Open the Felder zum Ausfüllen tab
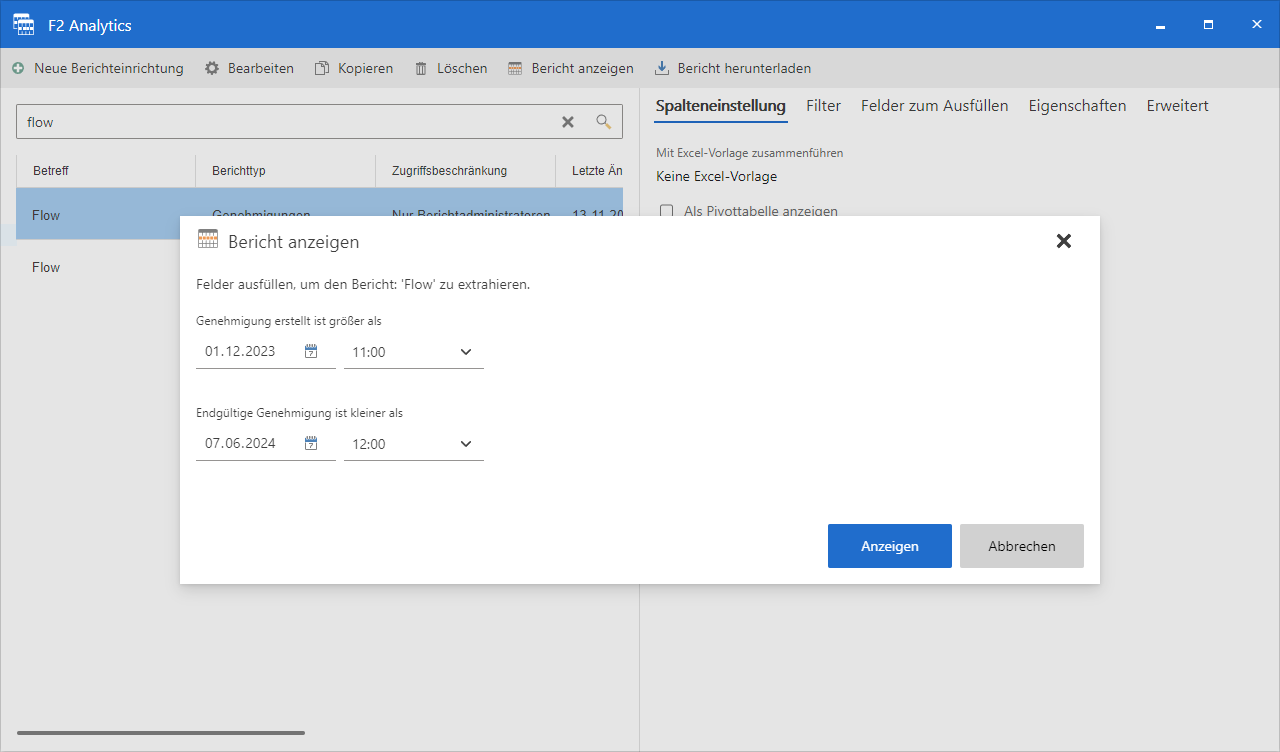 click(934, 106)
